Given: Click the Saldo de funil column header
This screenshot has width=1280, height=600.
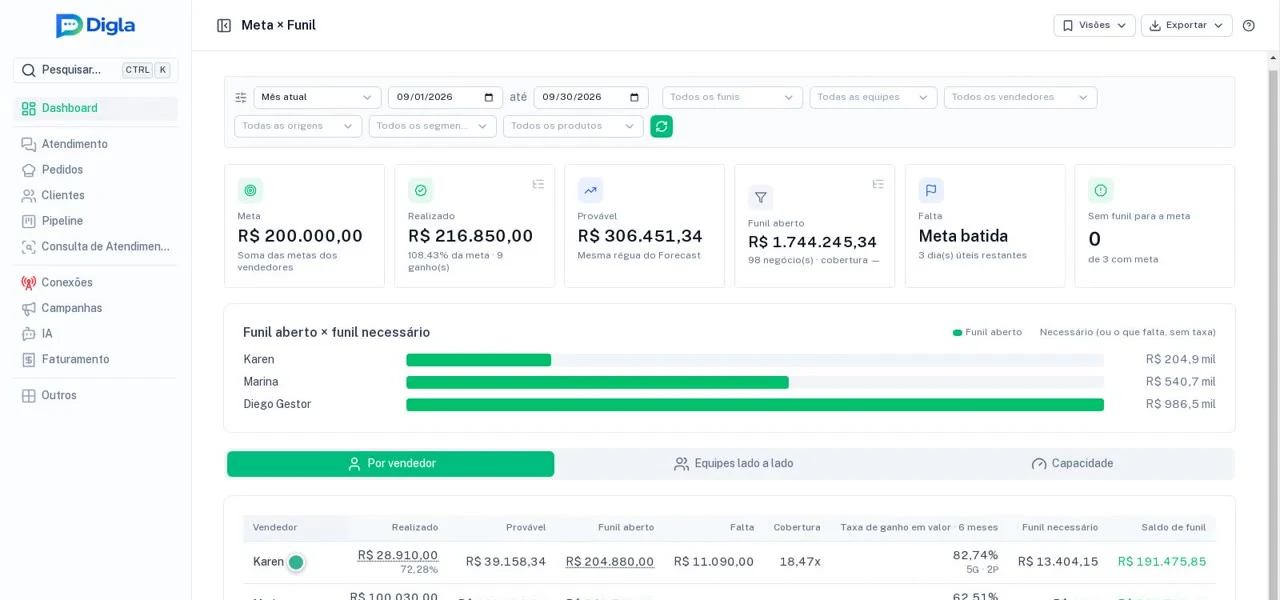Looking at the screenshot, I should coord(1174,528).
